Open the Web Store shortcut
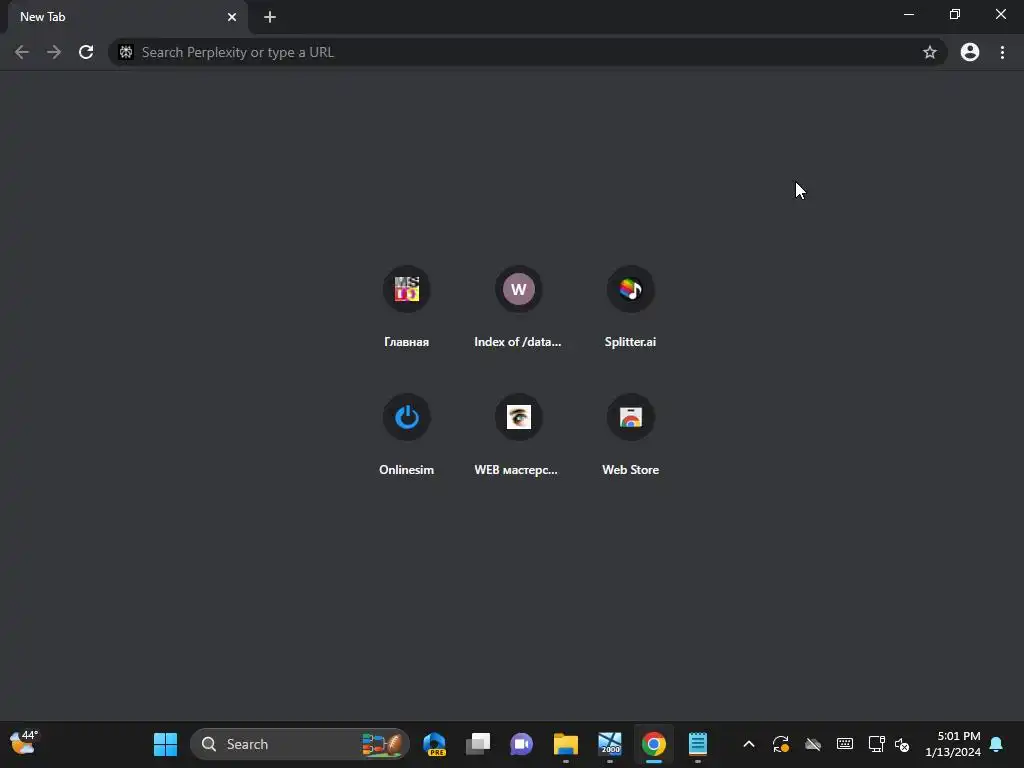Screen dimensions: 1024x768 (x=630, y=434)
